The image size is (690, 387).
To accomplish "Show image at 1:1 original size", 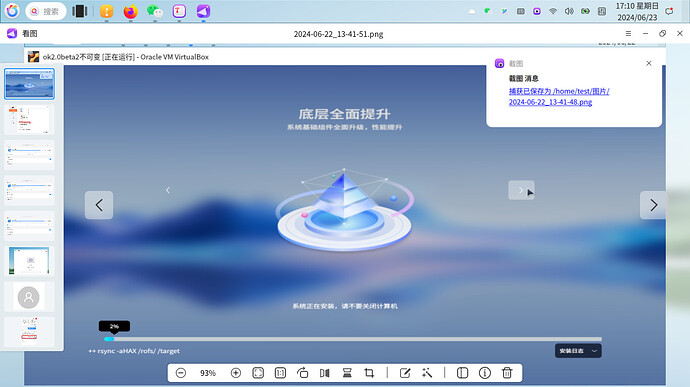I will (280, 373).
